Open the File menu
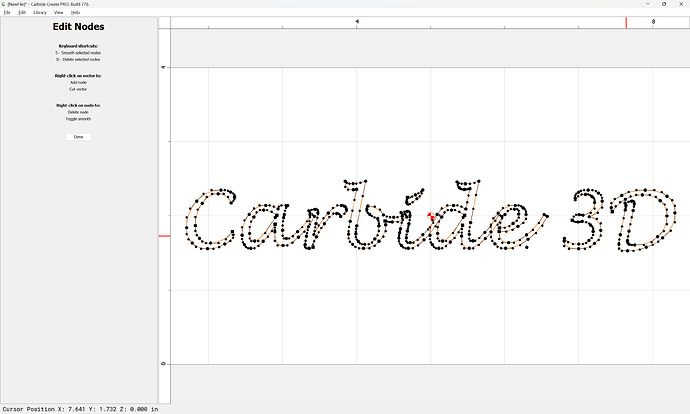 point(7,12)
